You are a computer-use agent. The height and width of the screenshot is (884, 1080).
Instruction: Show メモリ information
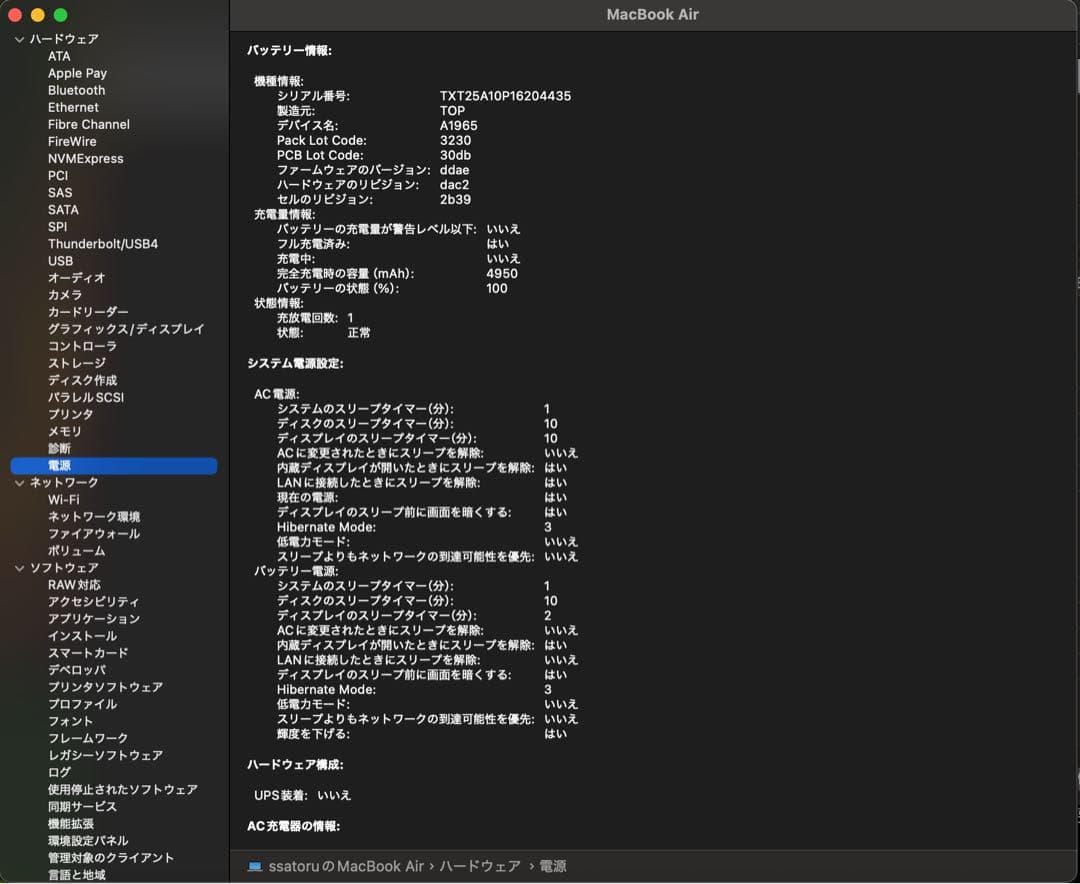[65, 431]
